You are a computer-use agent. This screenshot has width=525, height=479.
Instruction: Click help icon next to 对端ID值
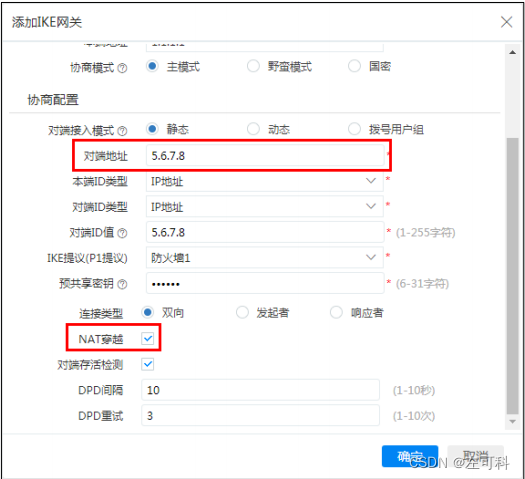tap(123, 233)
